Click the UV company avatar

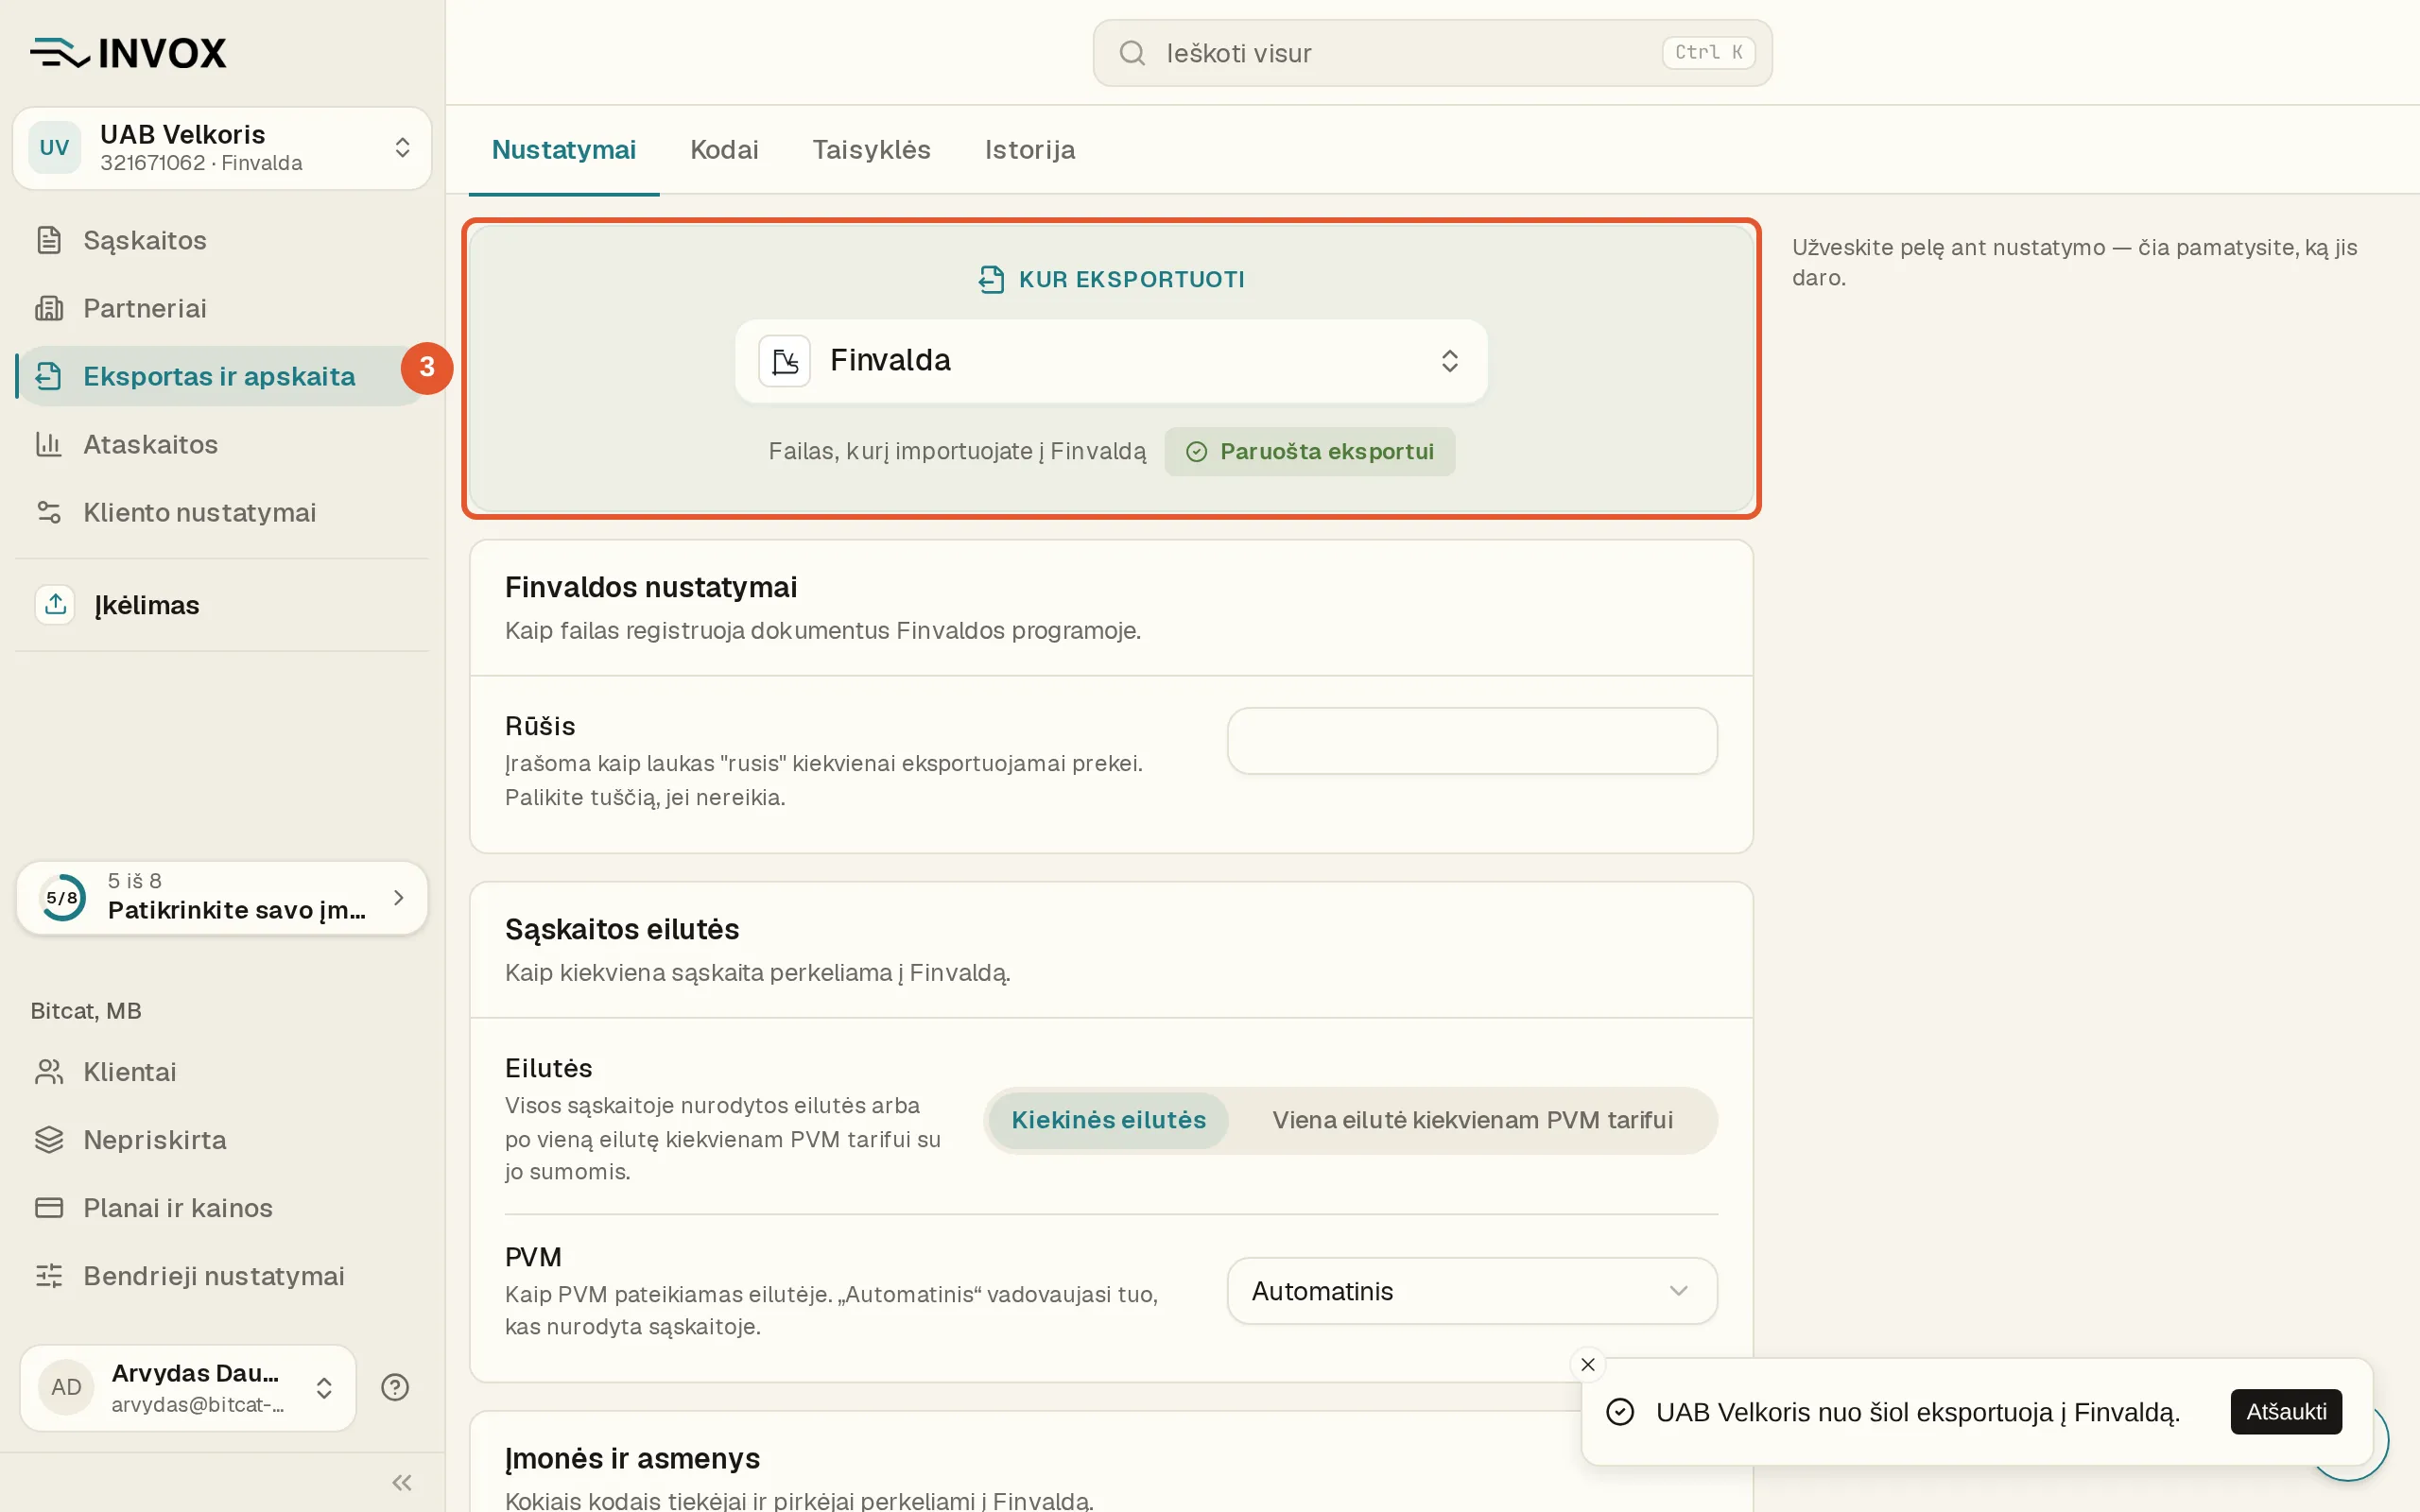54,148
